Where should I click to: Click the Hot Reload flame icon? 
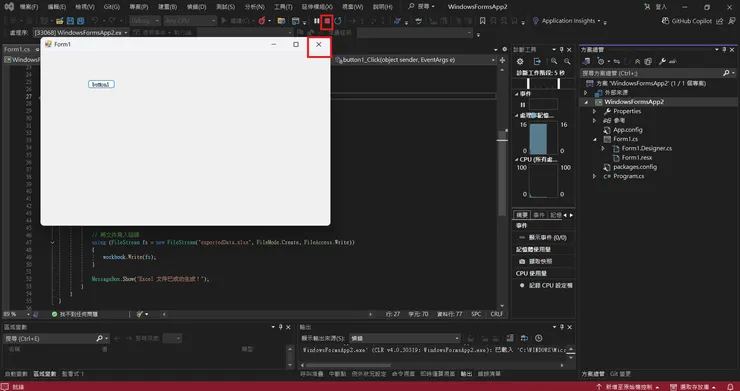pyautogui.click(x=262, y=21)
